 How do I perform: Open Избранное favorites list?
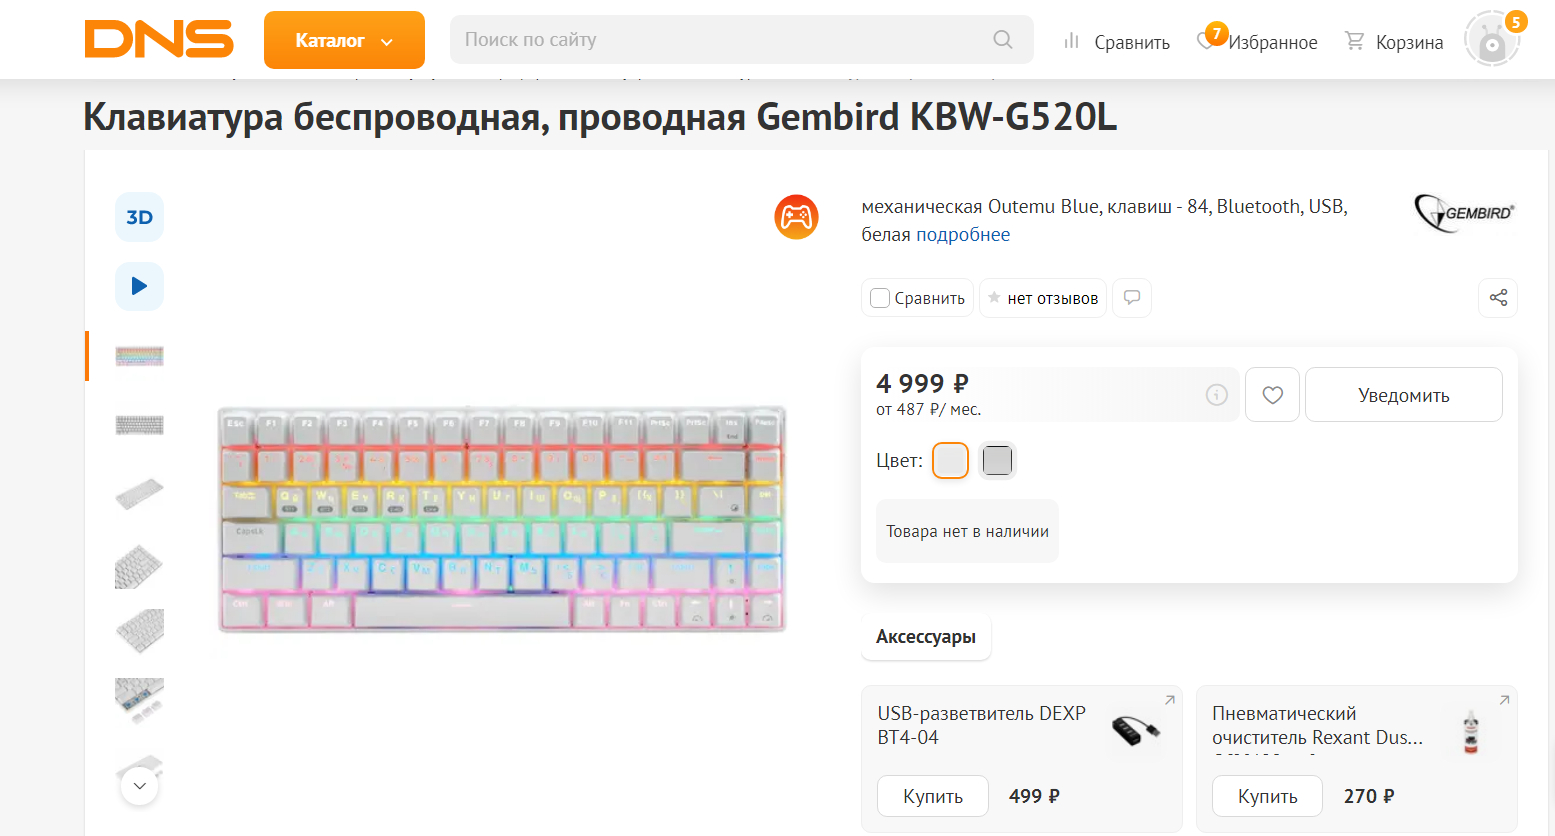1258,42
